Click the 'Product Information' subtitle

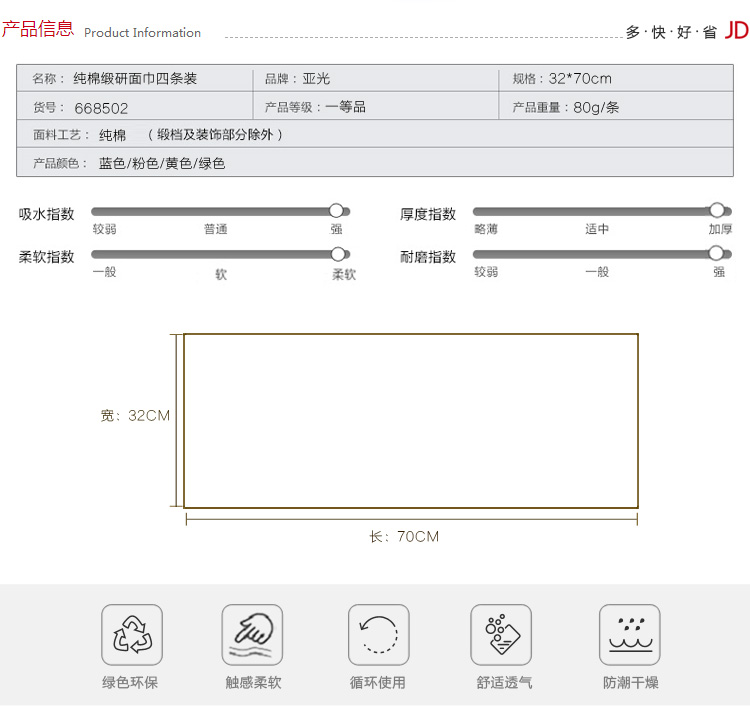(142, 33)
